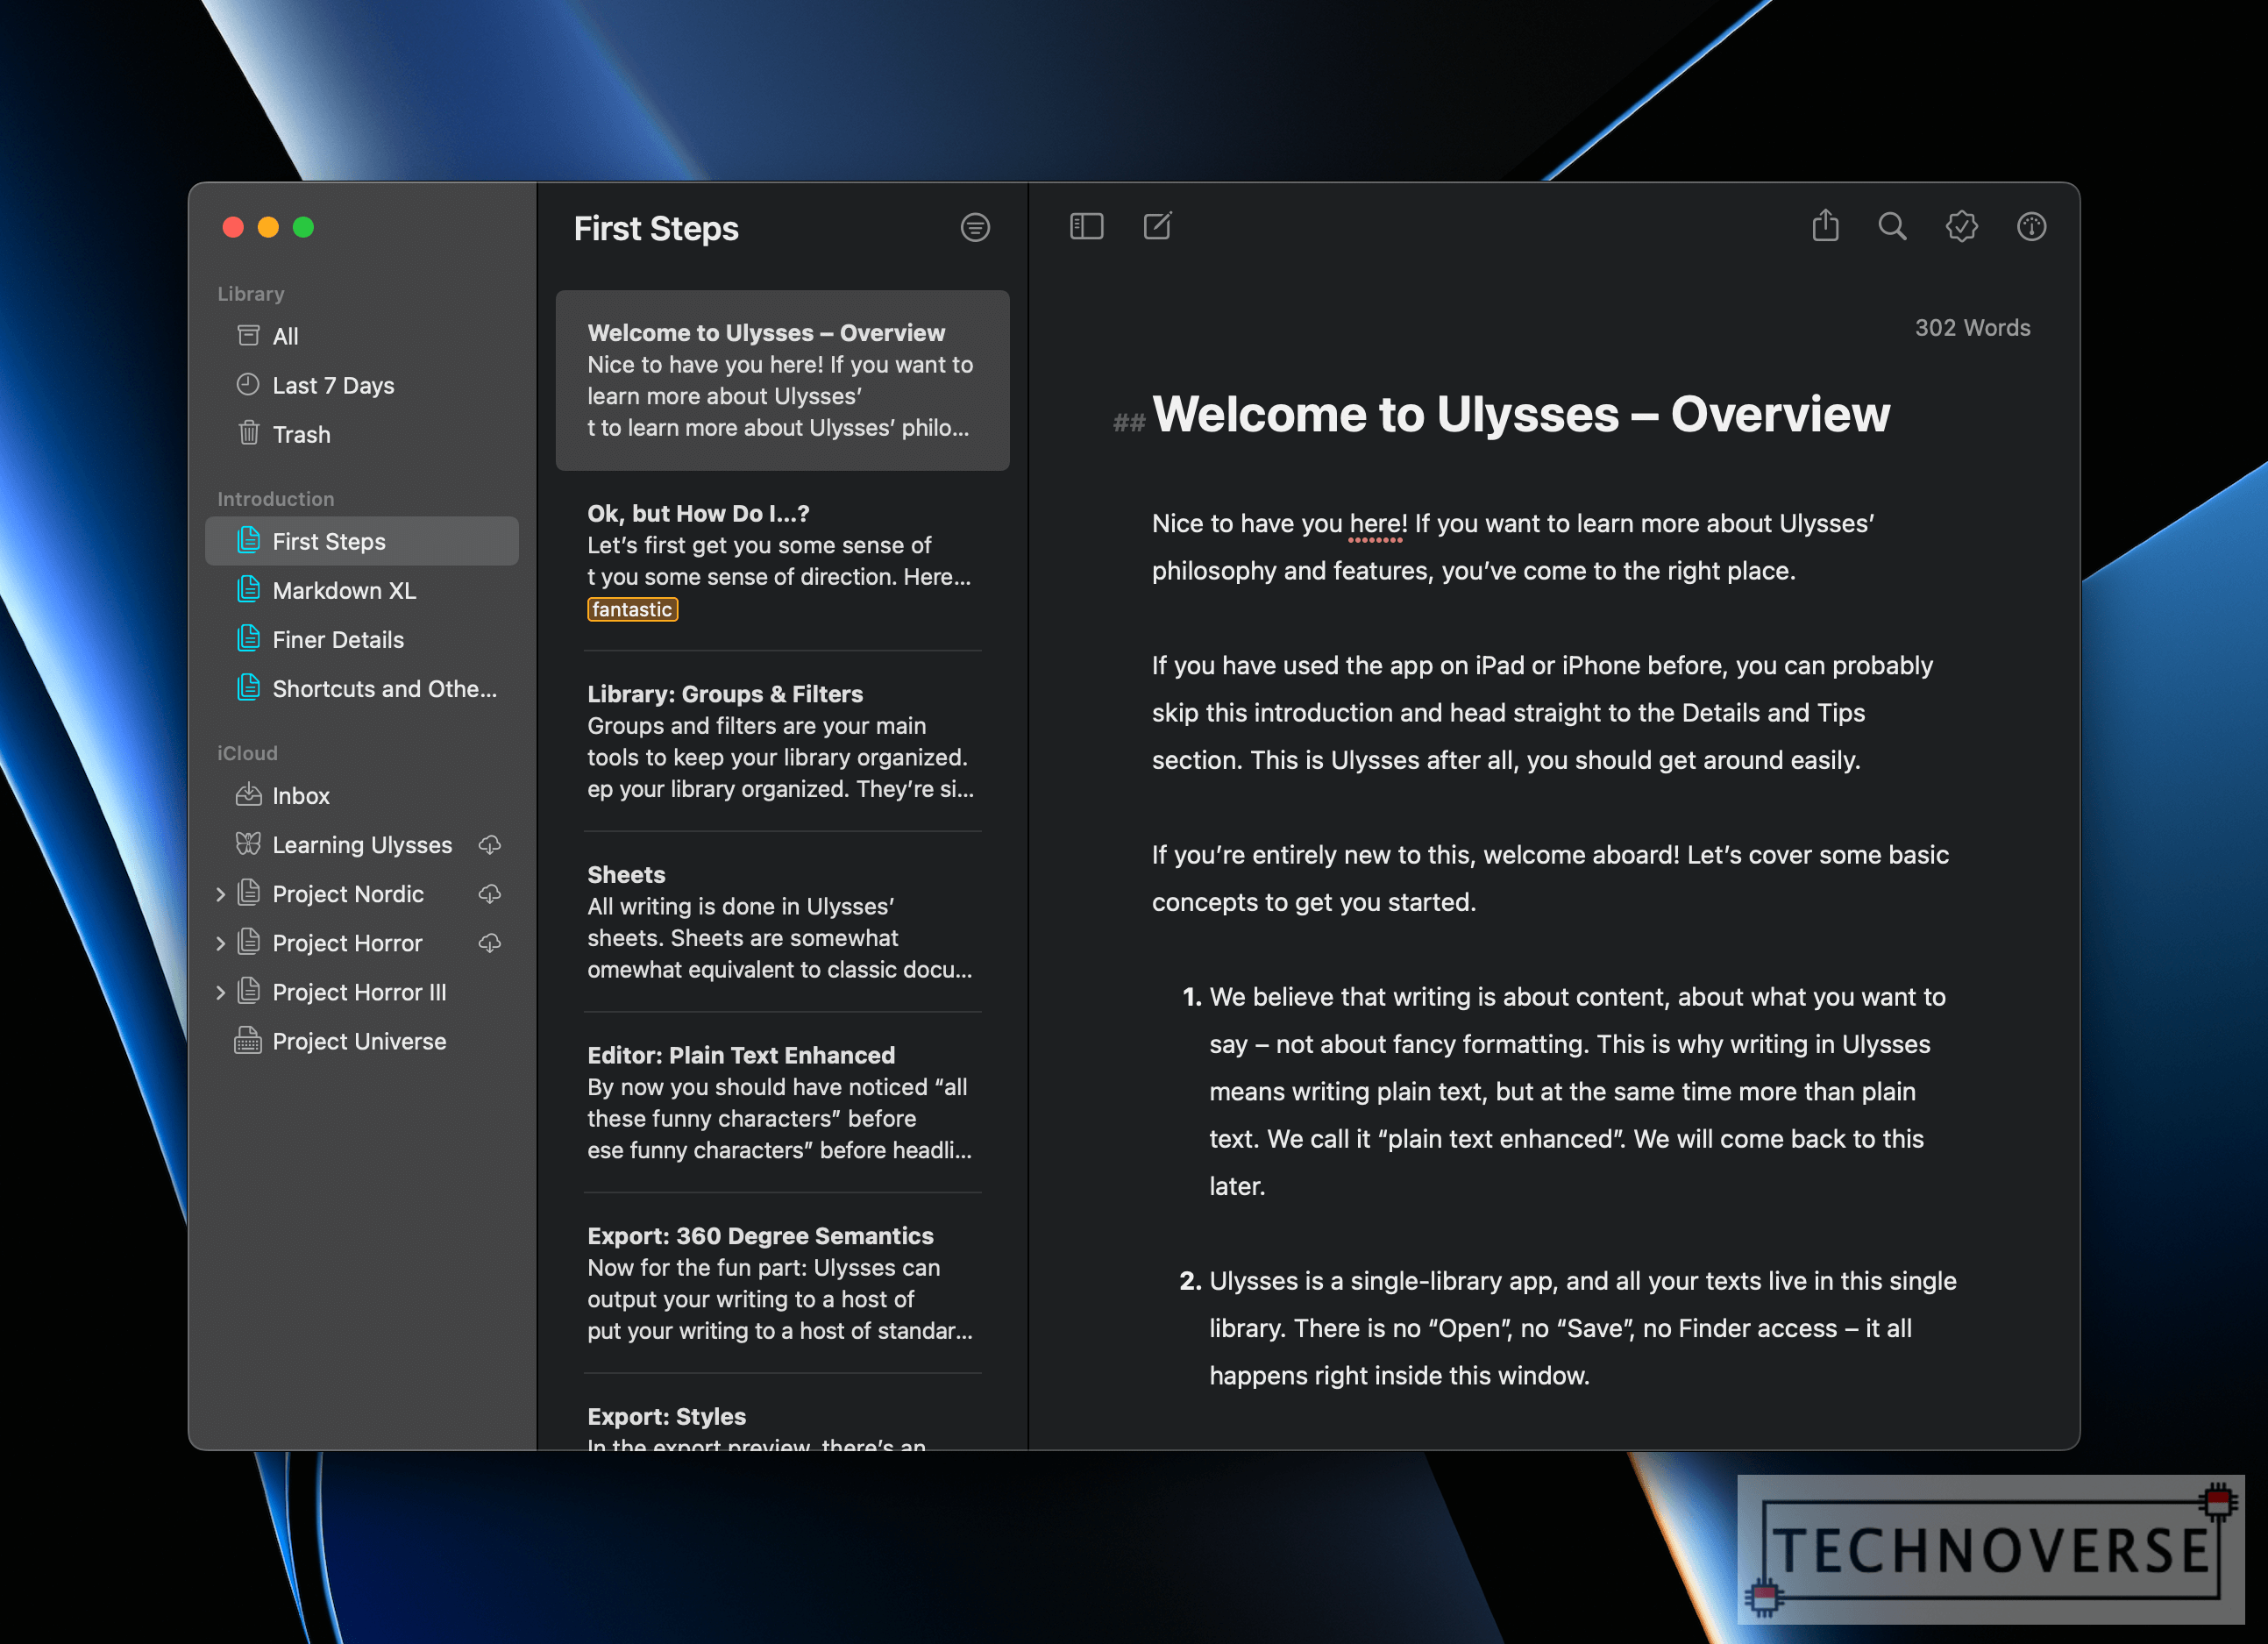Viewport: 2268px width, 1644px height.
Task: Select All in Library section
Action: pos(287,332)
